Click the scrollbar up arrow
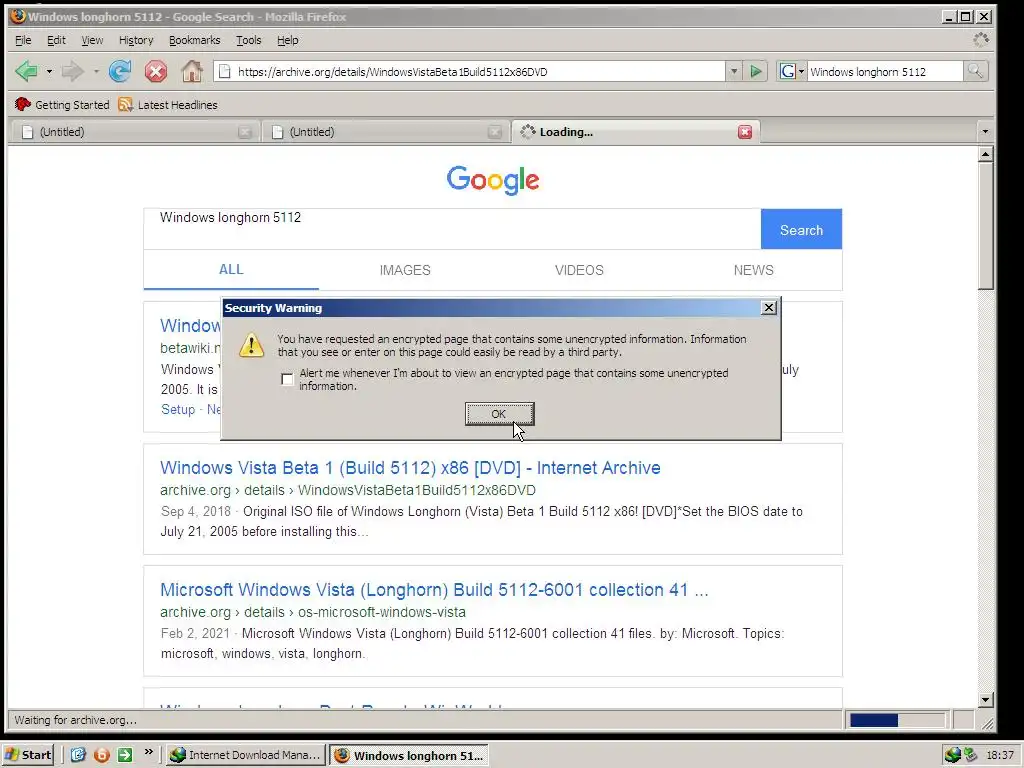Viewport: 1024px width, 768px height. tap(985, 155)
